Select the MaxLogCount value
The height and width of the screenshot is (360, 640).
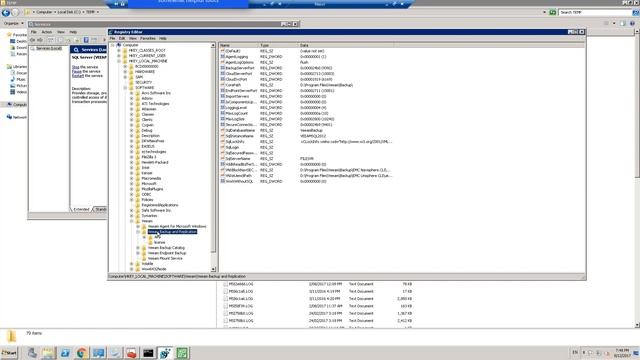tap(237, 113)
